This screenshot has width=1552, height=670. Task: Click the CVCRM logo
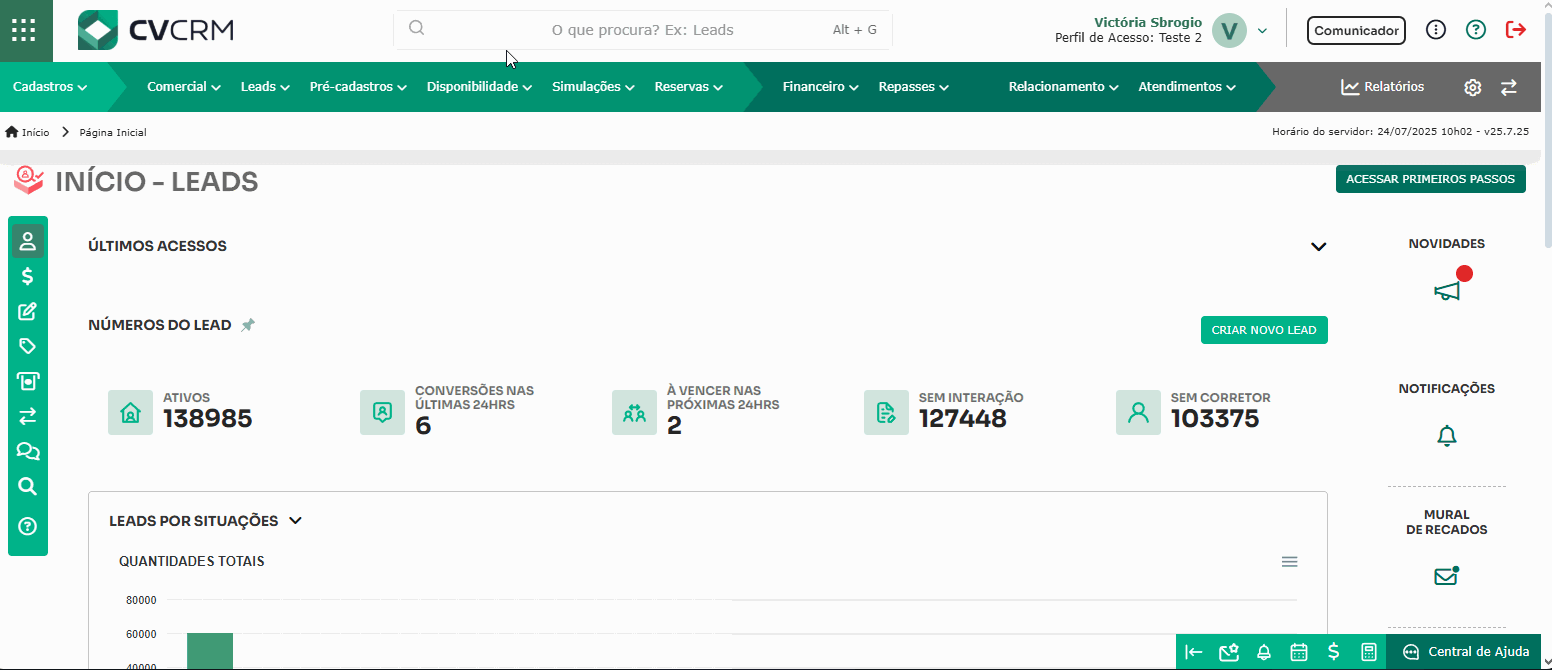(x=156, y=30)
